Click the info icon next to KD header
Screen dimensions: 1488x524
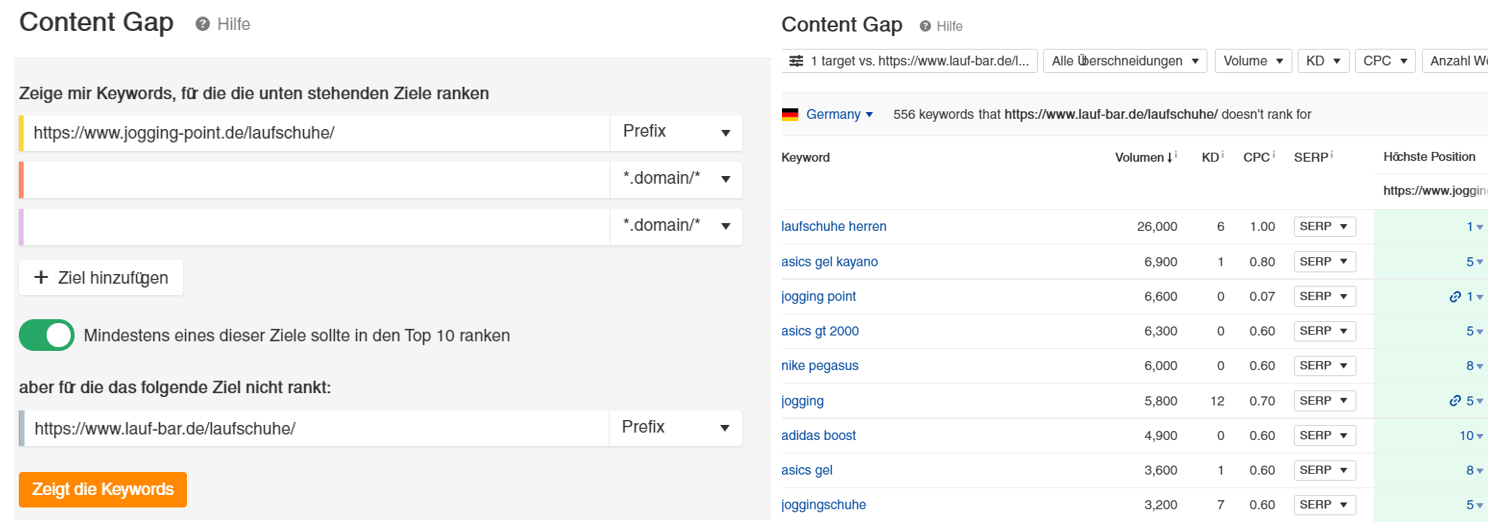point(1222,156)
